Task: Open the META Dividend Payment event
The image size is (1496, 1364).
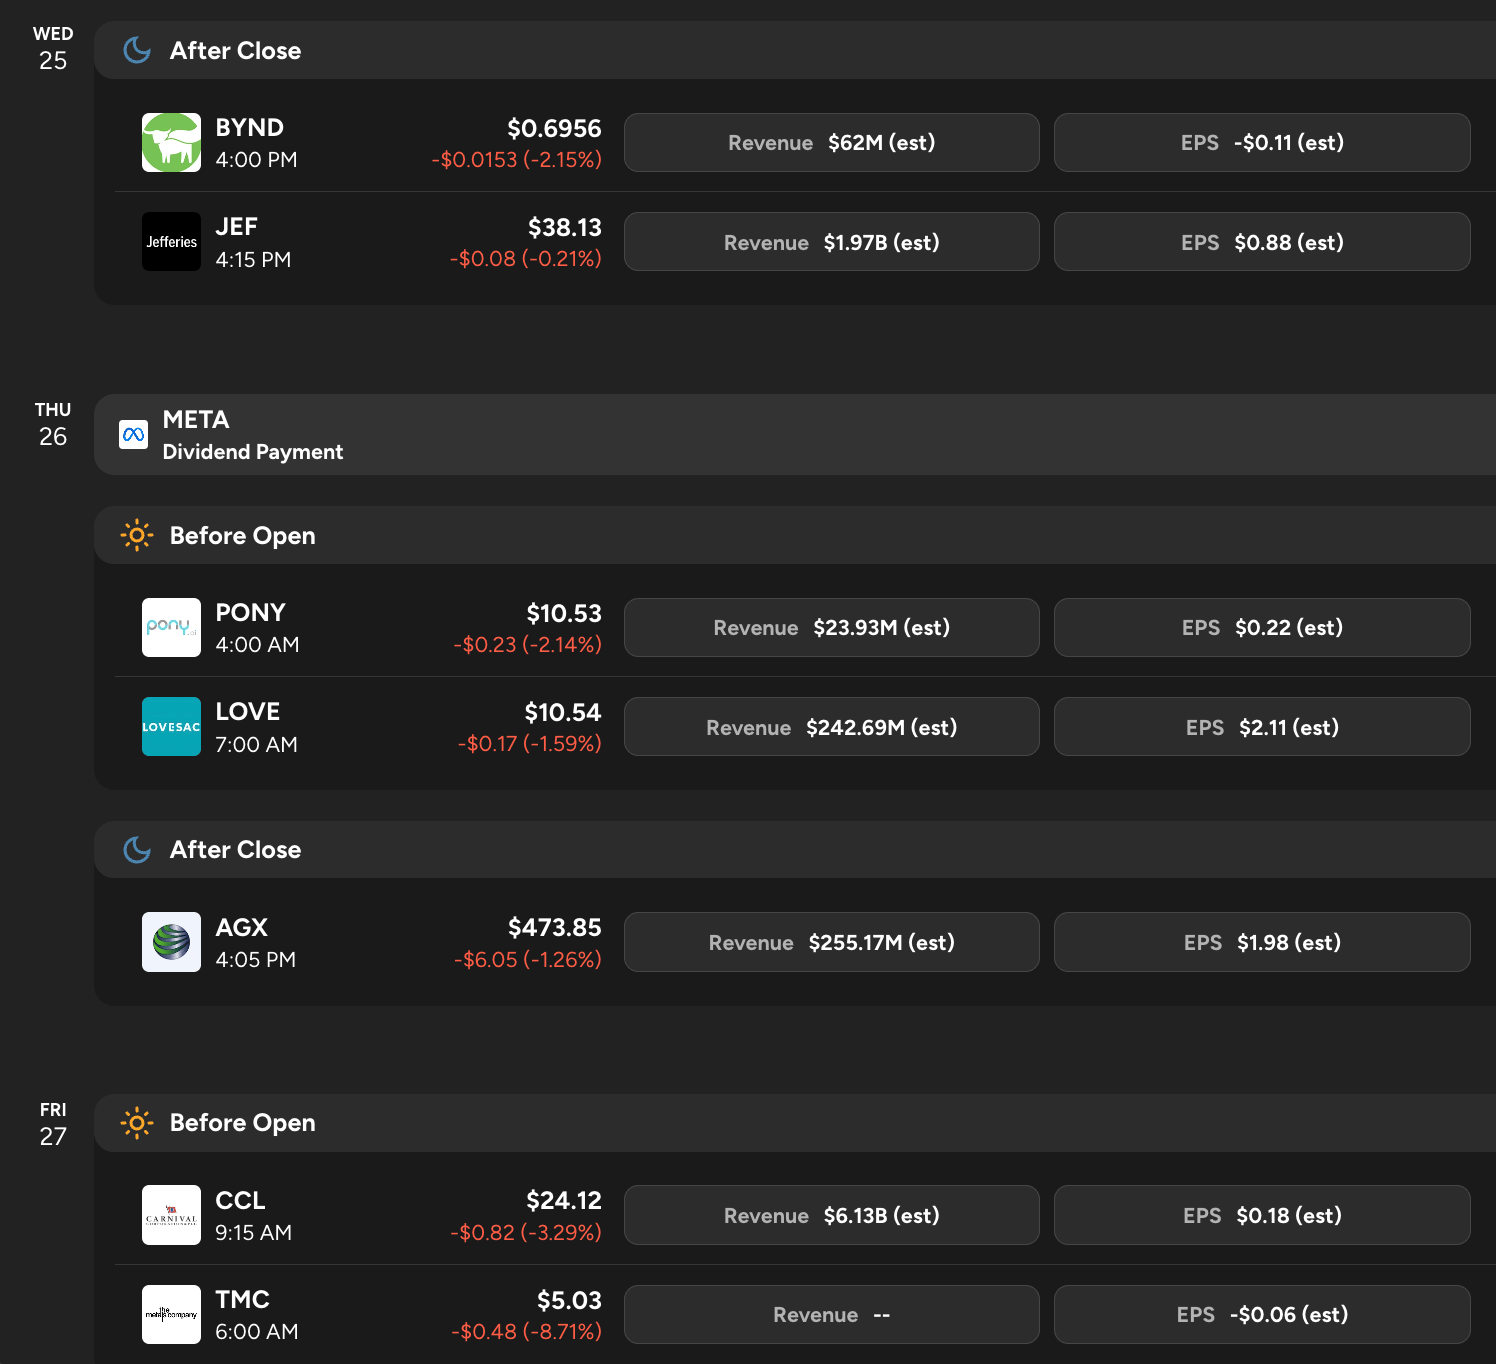Action: point(795,434)
